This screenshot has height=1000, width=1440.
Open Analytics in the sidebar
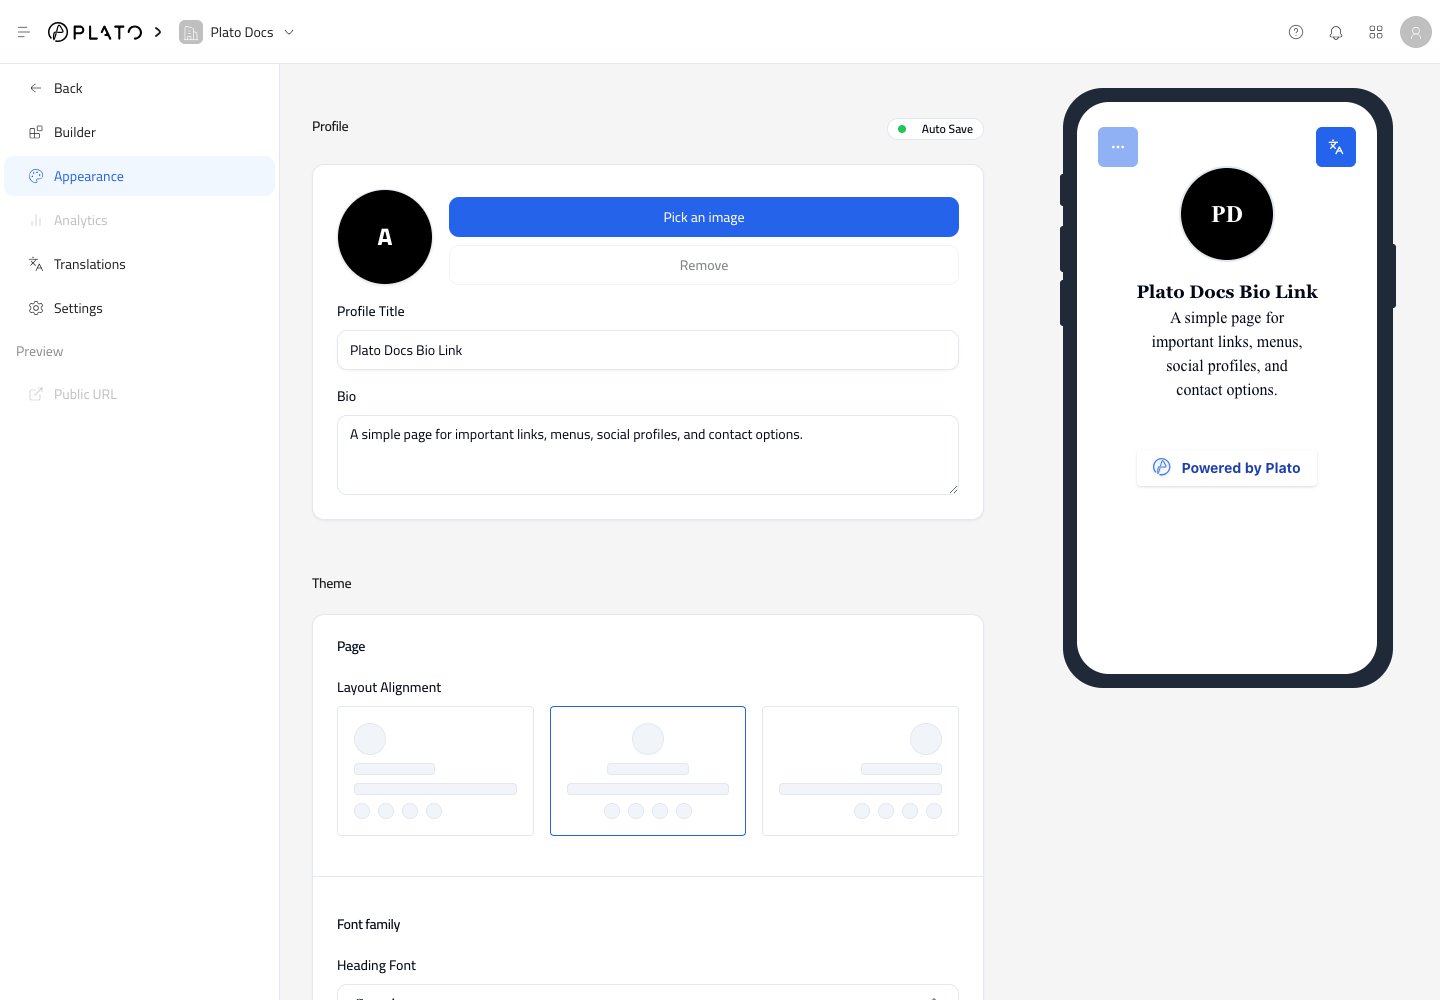[x=139, y=220]
